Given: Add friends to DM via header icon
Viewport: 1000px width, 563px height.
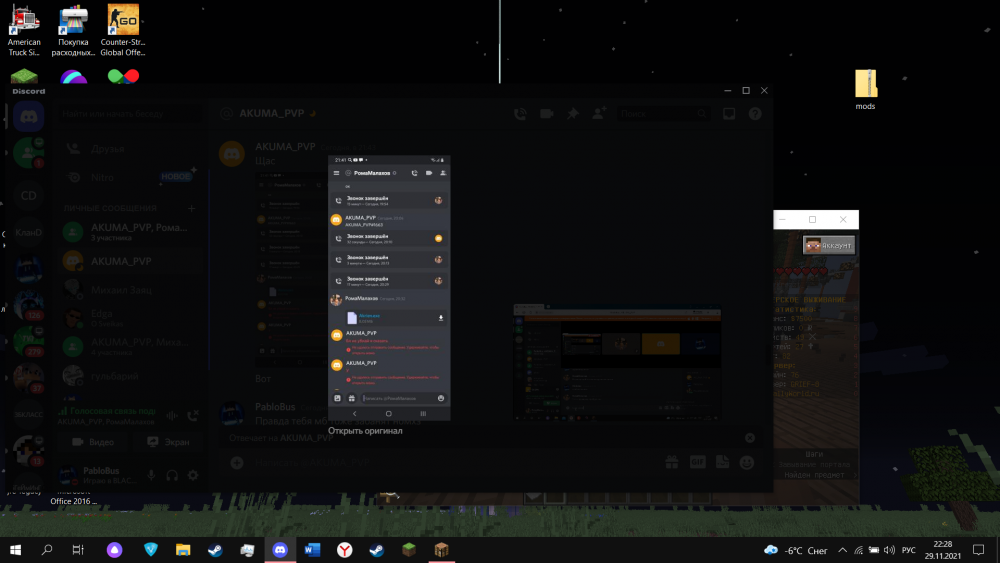Looking at the screenshot, I should tap(599, 113).
